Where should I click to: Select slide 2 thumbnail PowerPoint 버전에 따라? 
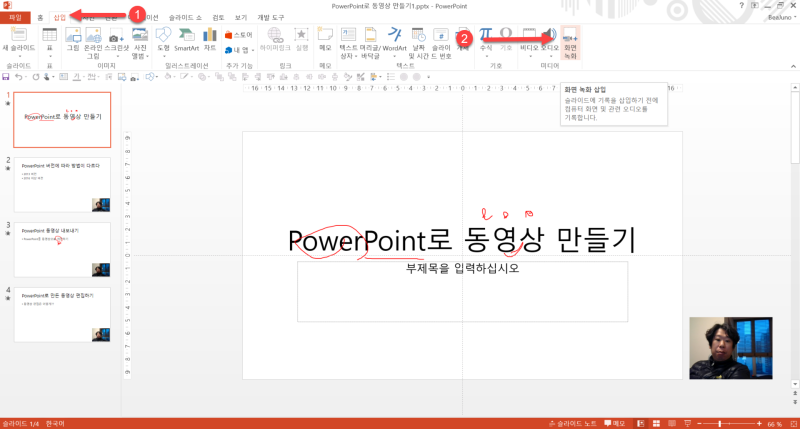[x=62, y=185]
